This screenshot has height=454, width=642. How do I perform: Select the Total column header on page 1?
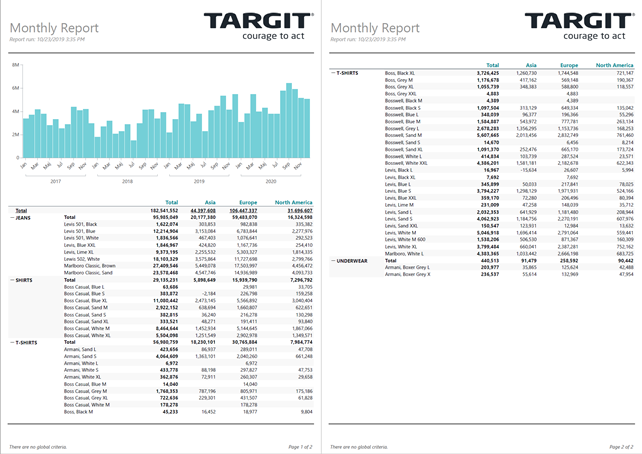click(172, 202)
